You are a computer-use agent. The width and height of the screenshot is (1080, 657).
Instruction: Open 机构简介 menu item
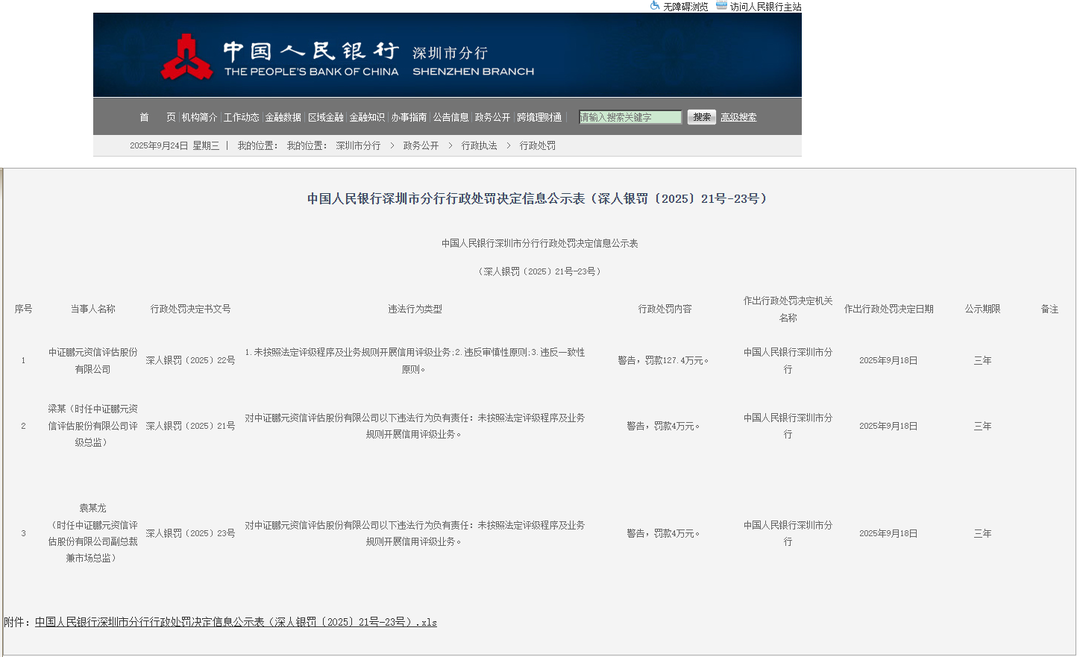pos(198,117)
